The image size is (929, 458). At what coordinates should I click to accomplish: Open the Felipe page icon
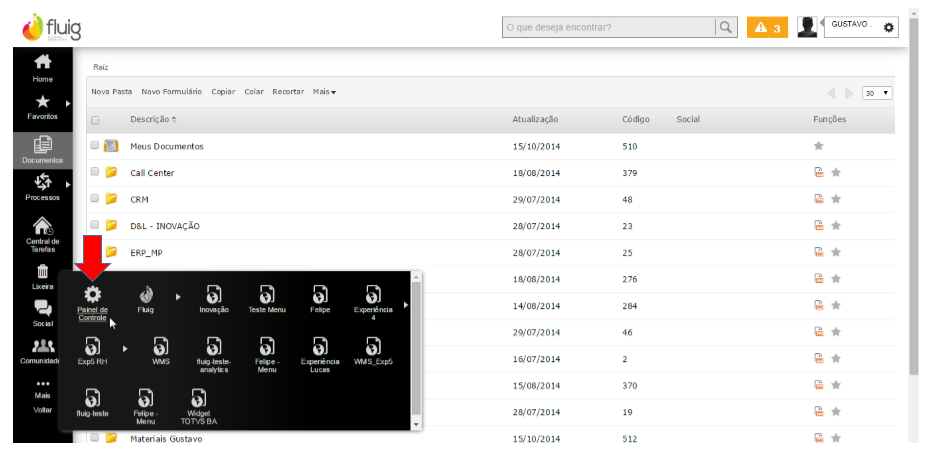320,294
